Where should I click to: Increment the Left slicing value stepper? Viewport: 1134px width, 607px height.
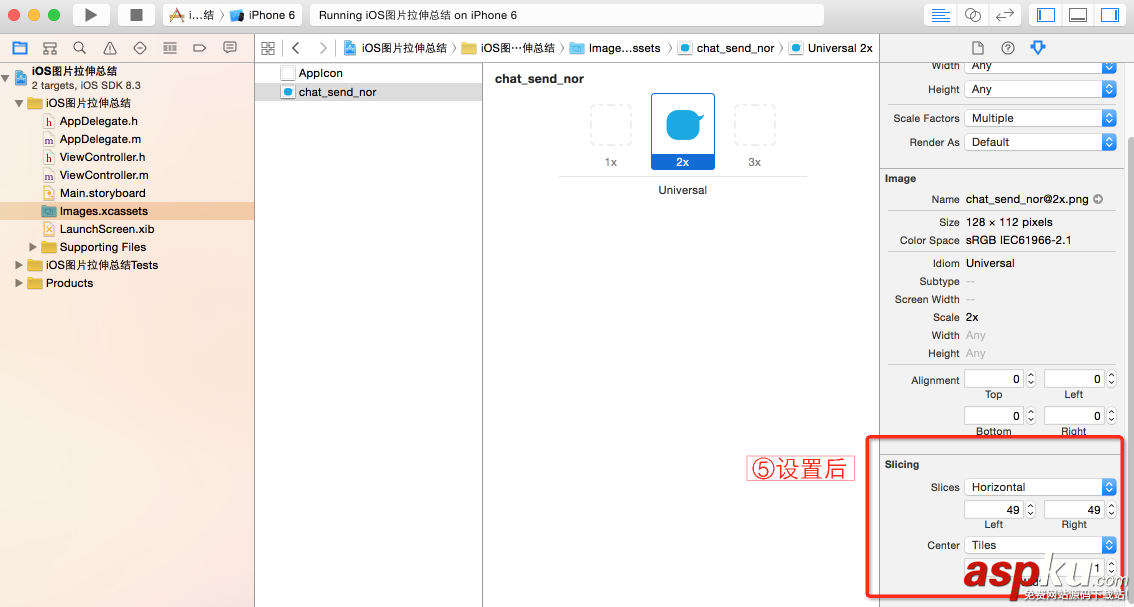1032,505
